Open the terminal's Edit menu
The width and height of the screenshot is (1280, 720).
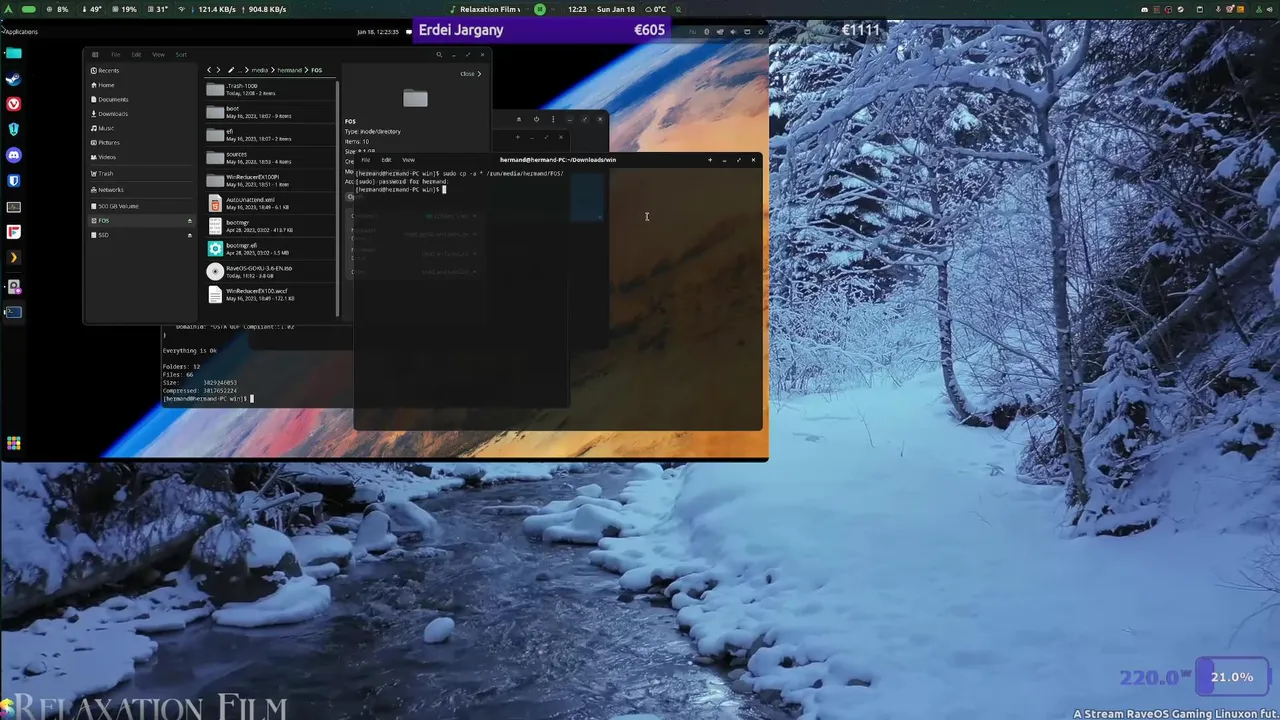coord(386,160)
